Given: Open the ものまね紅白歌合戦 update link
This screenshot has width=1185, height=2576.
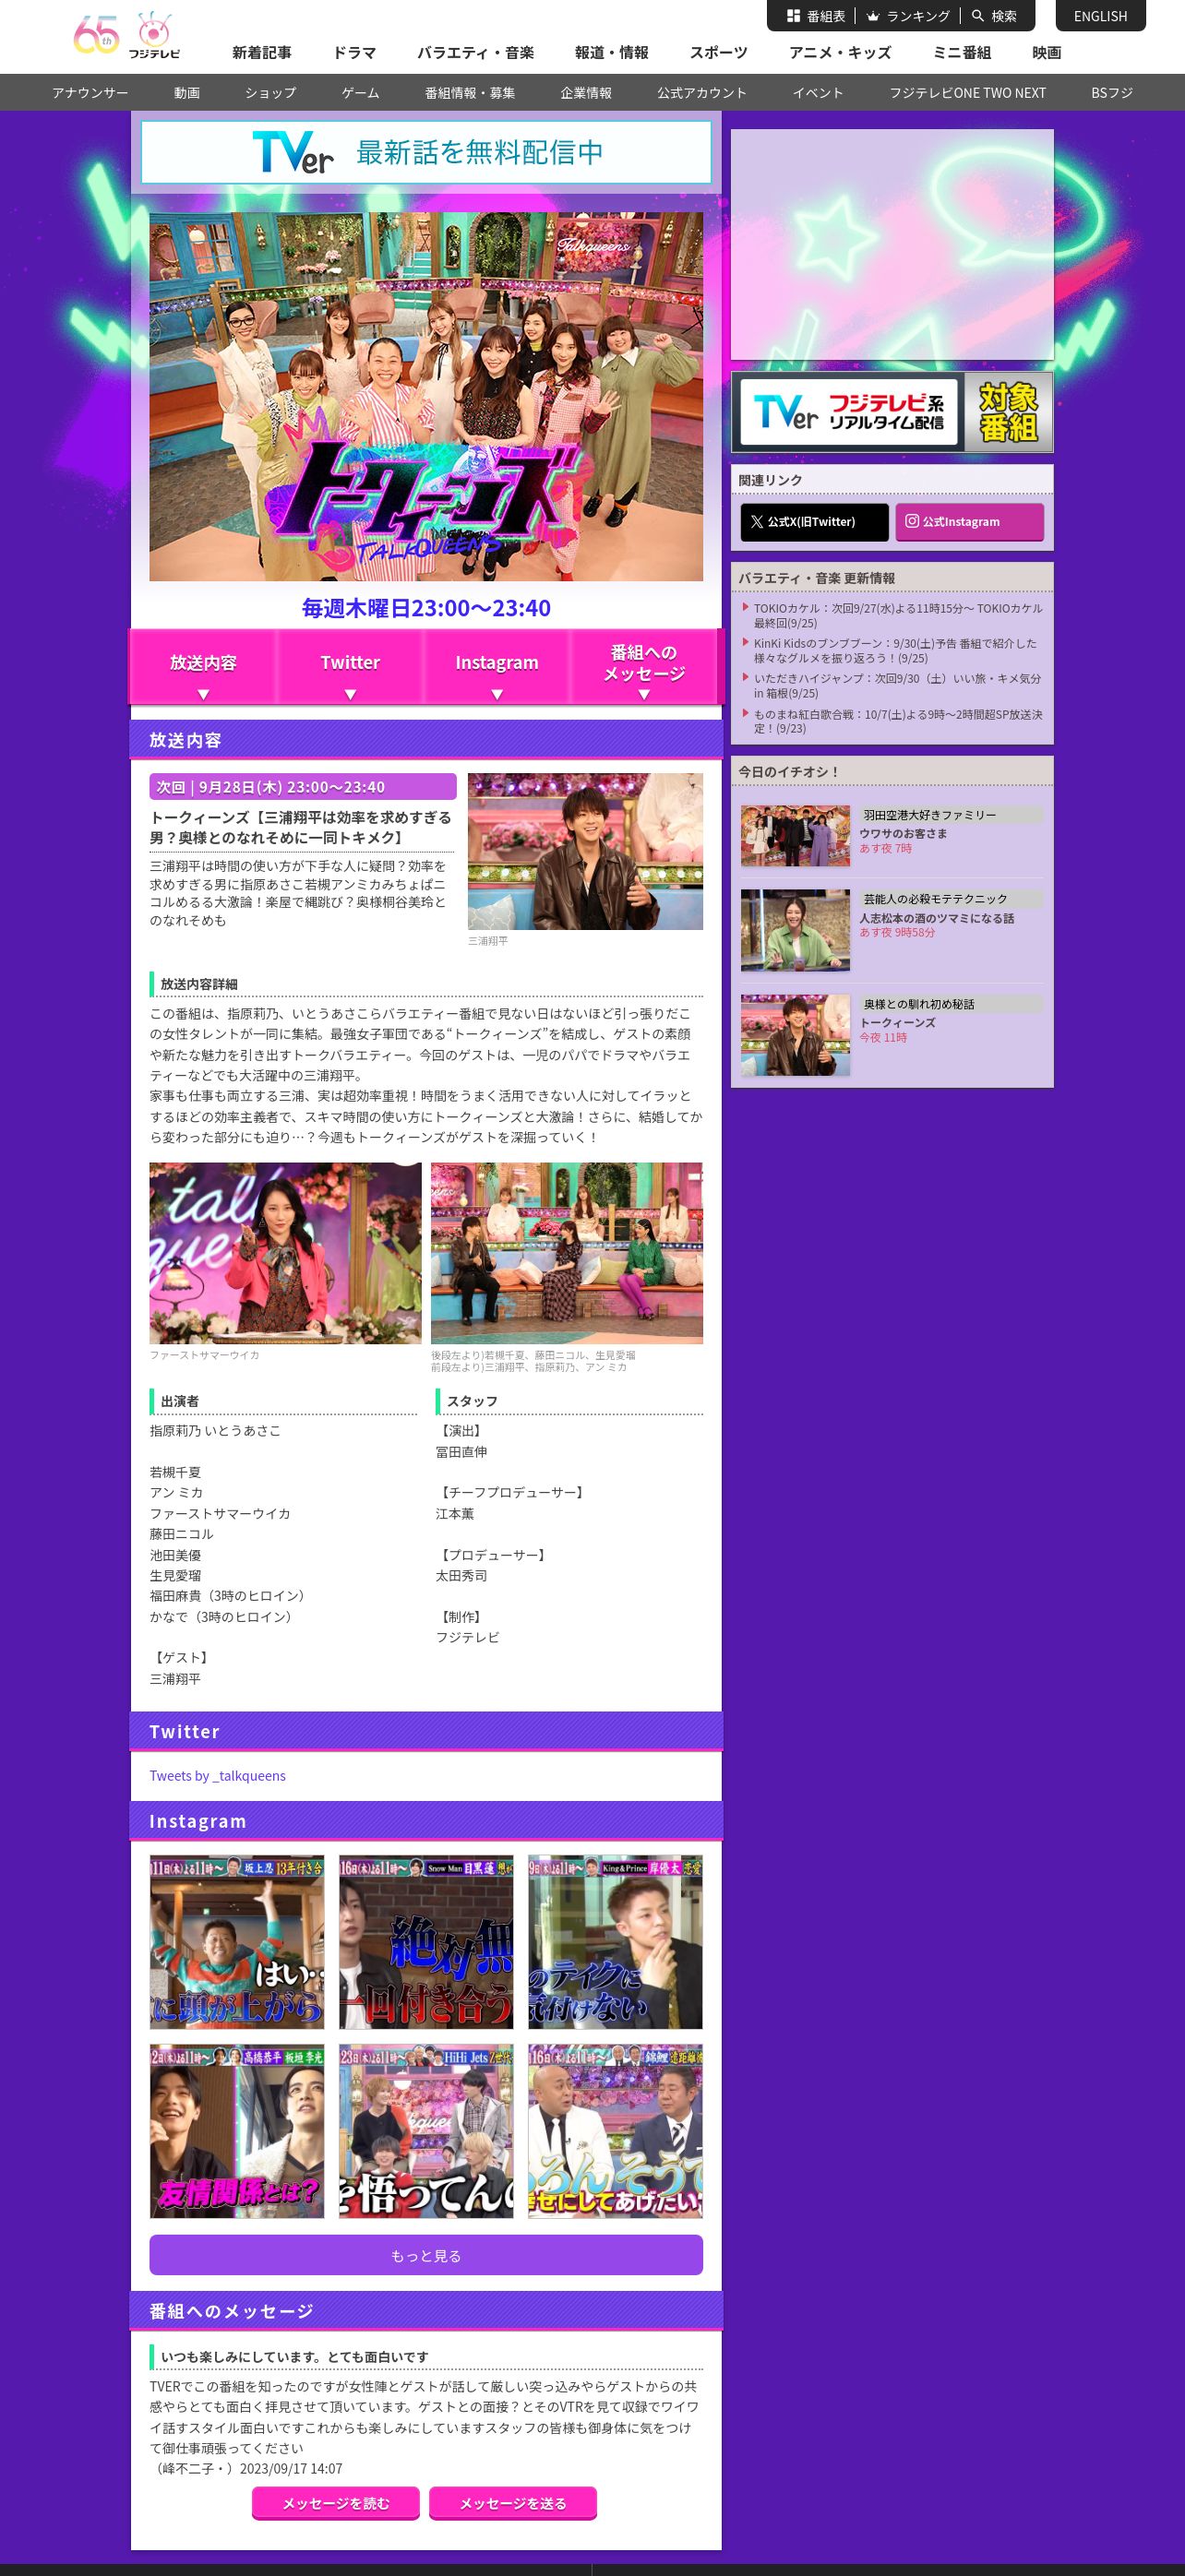Looking at the screenshot, I should tap(897, 720).
